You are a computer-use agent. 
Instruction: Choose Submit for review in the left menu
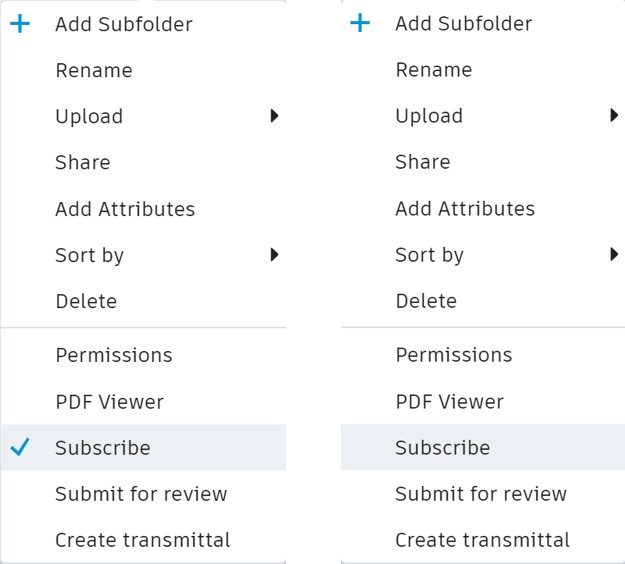coord(141,494)
